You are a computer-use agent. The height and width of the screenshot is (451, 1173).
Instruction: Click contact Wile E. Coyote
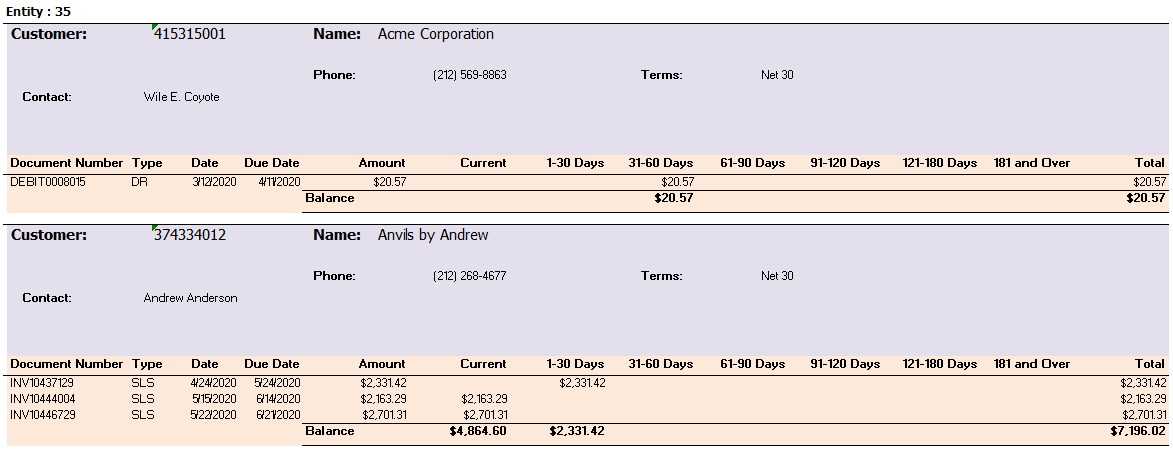click(182, 97)
